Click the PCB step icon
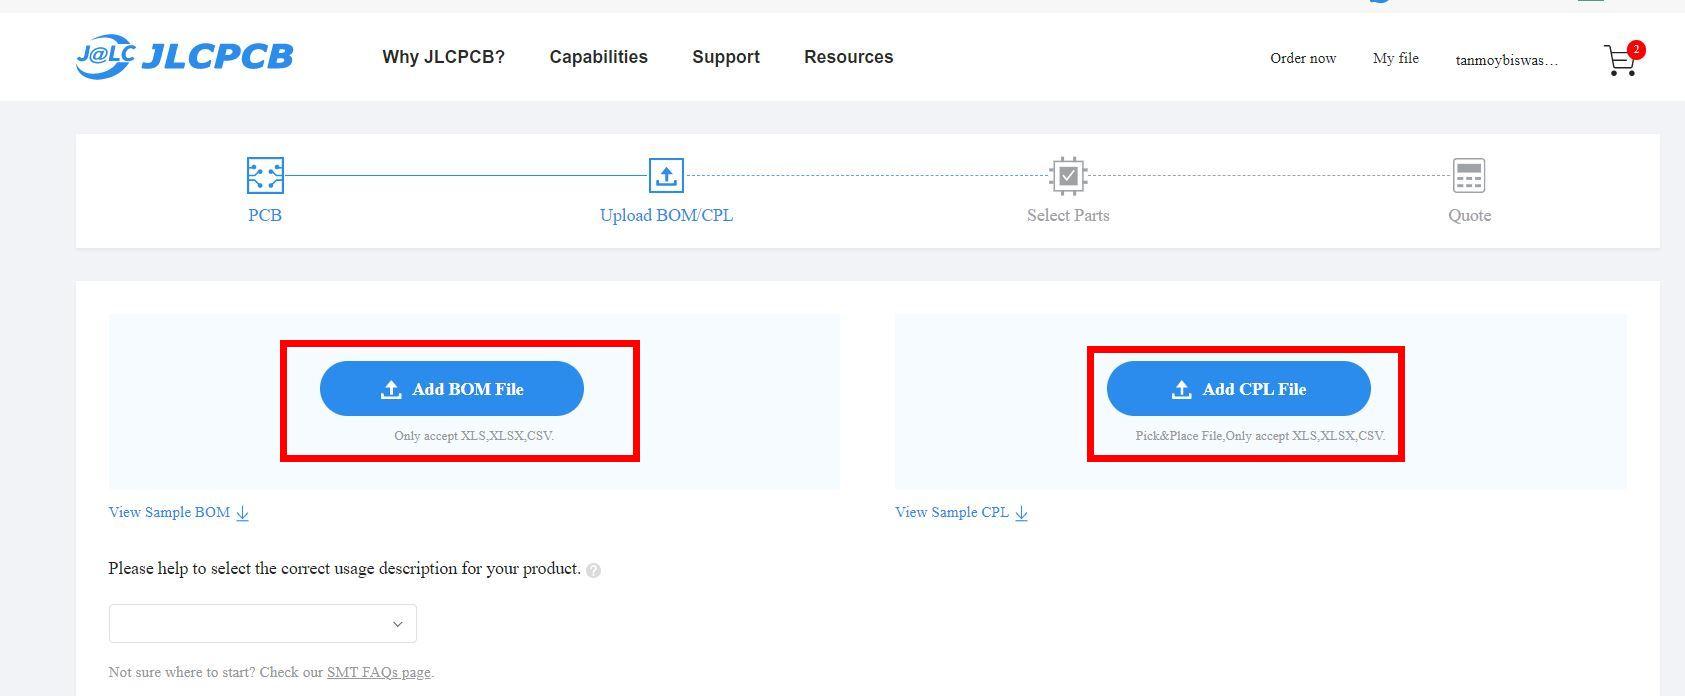This screenshot has width=1685, height=696. [x=265, y=175]
